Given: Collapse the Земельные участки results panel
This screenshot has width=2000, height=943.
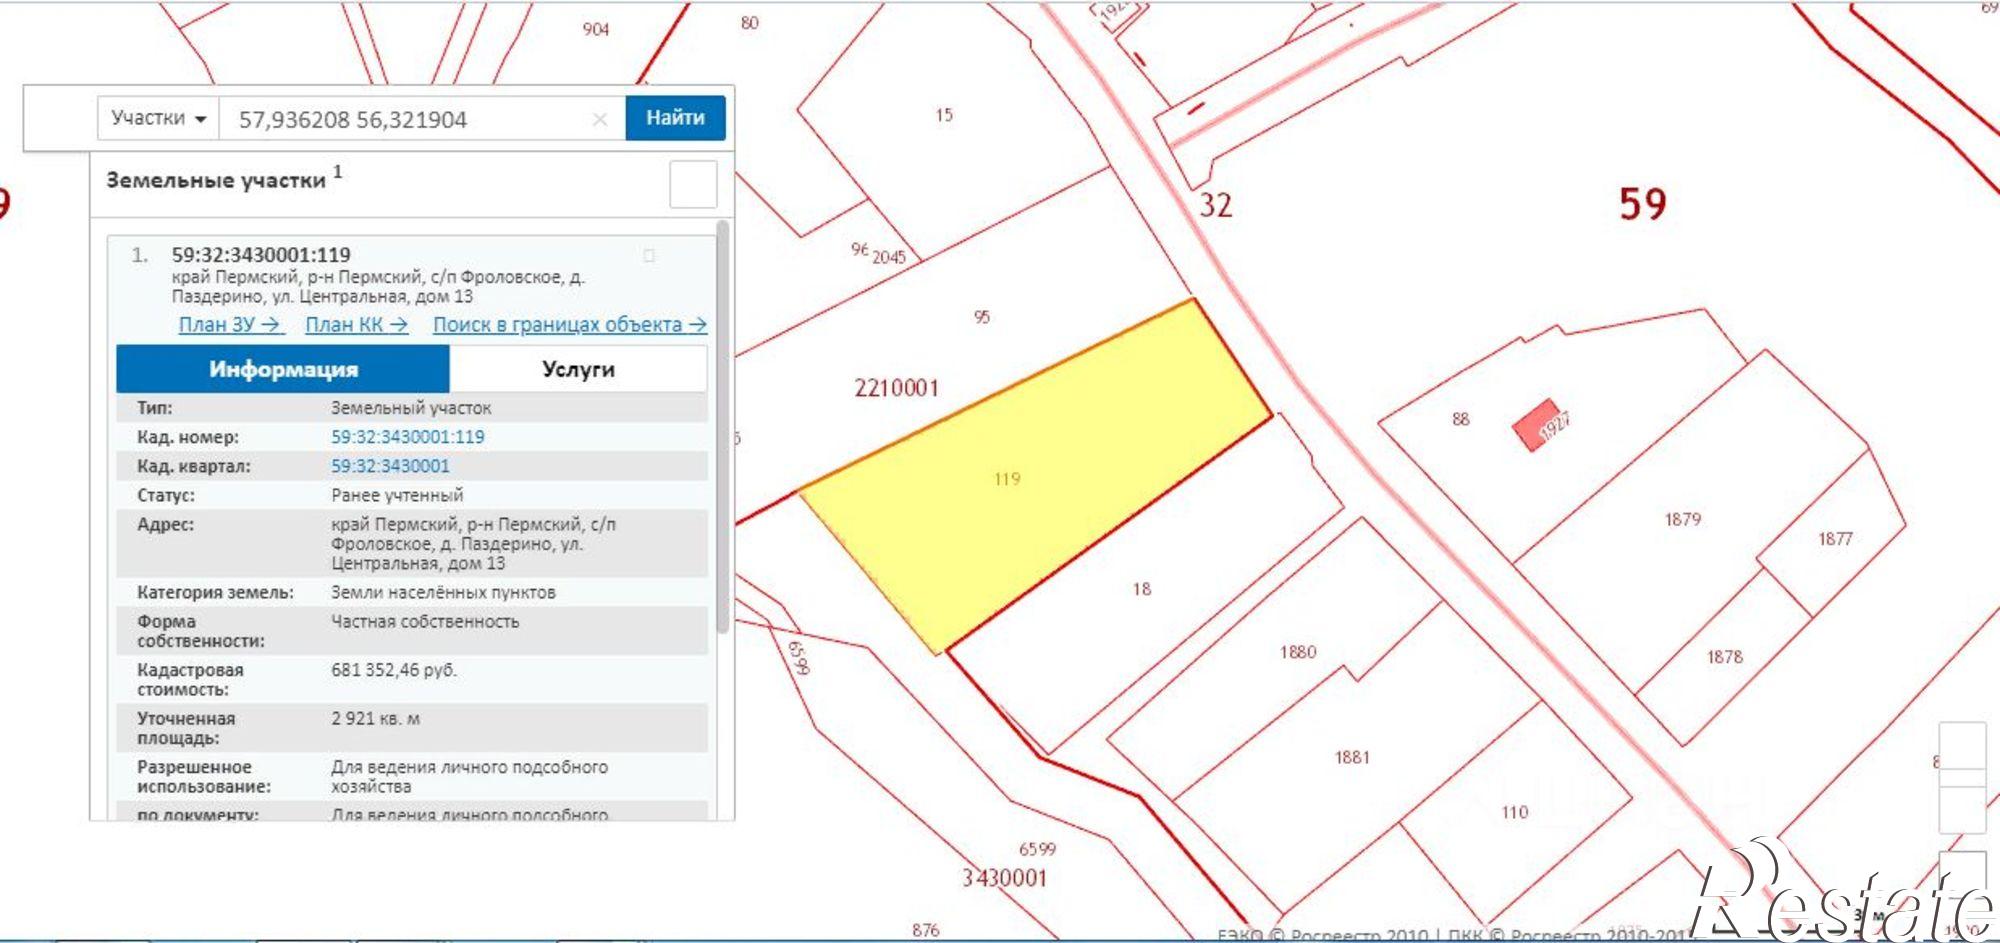Looking at the screenshot, I should point(693,184).
